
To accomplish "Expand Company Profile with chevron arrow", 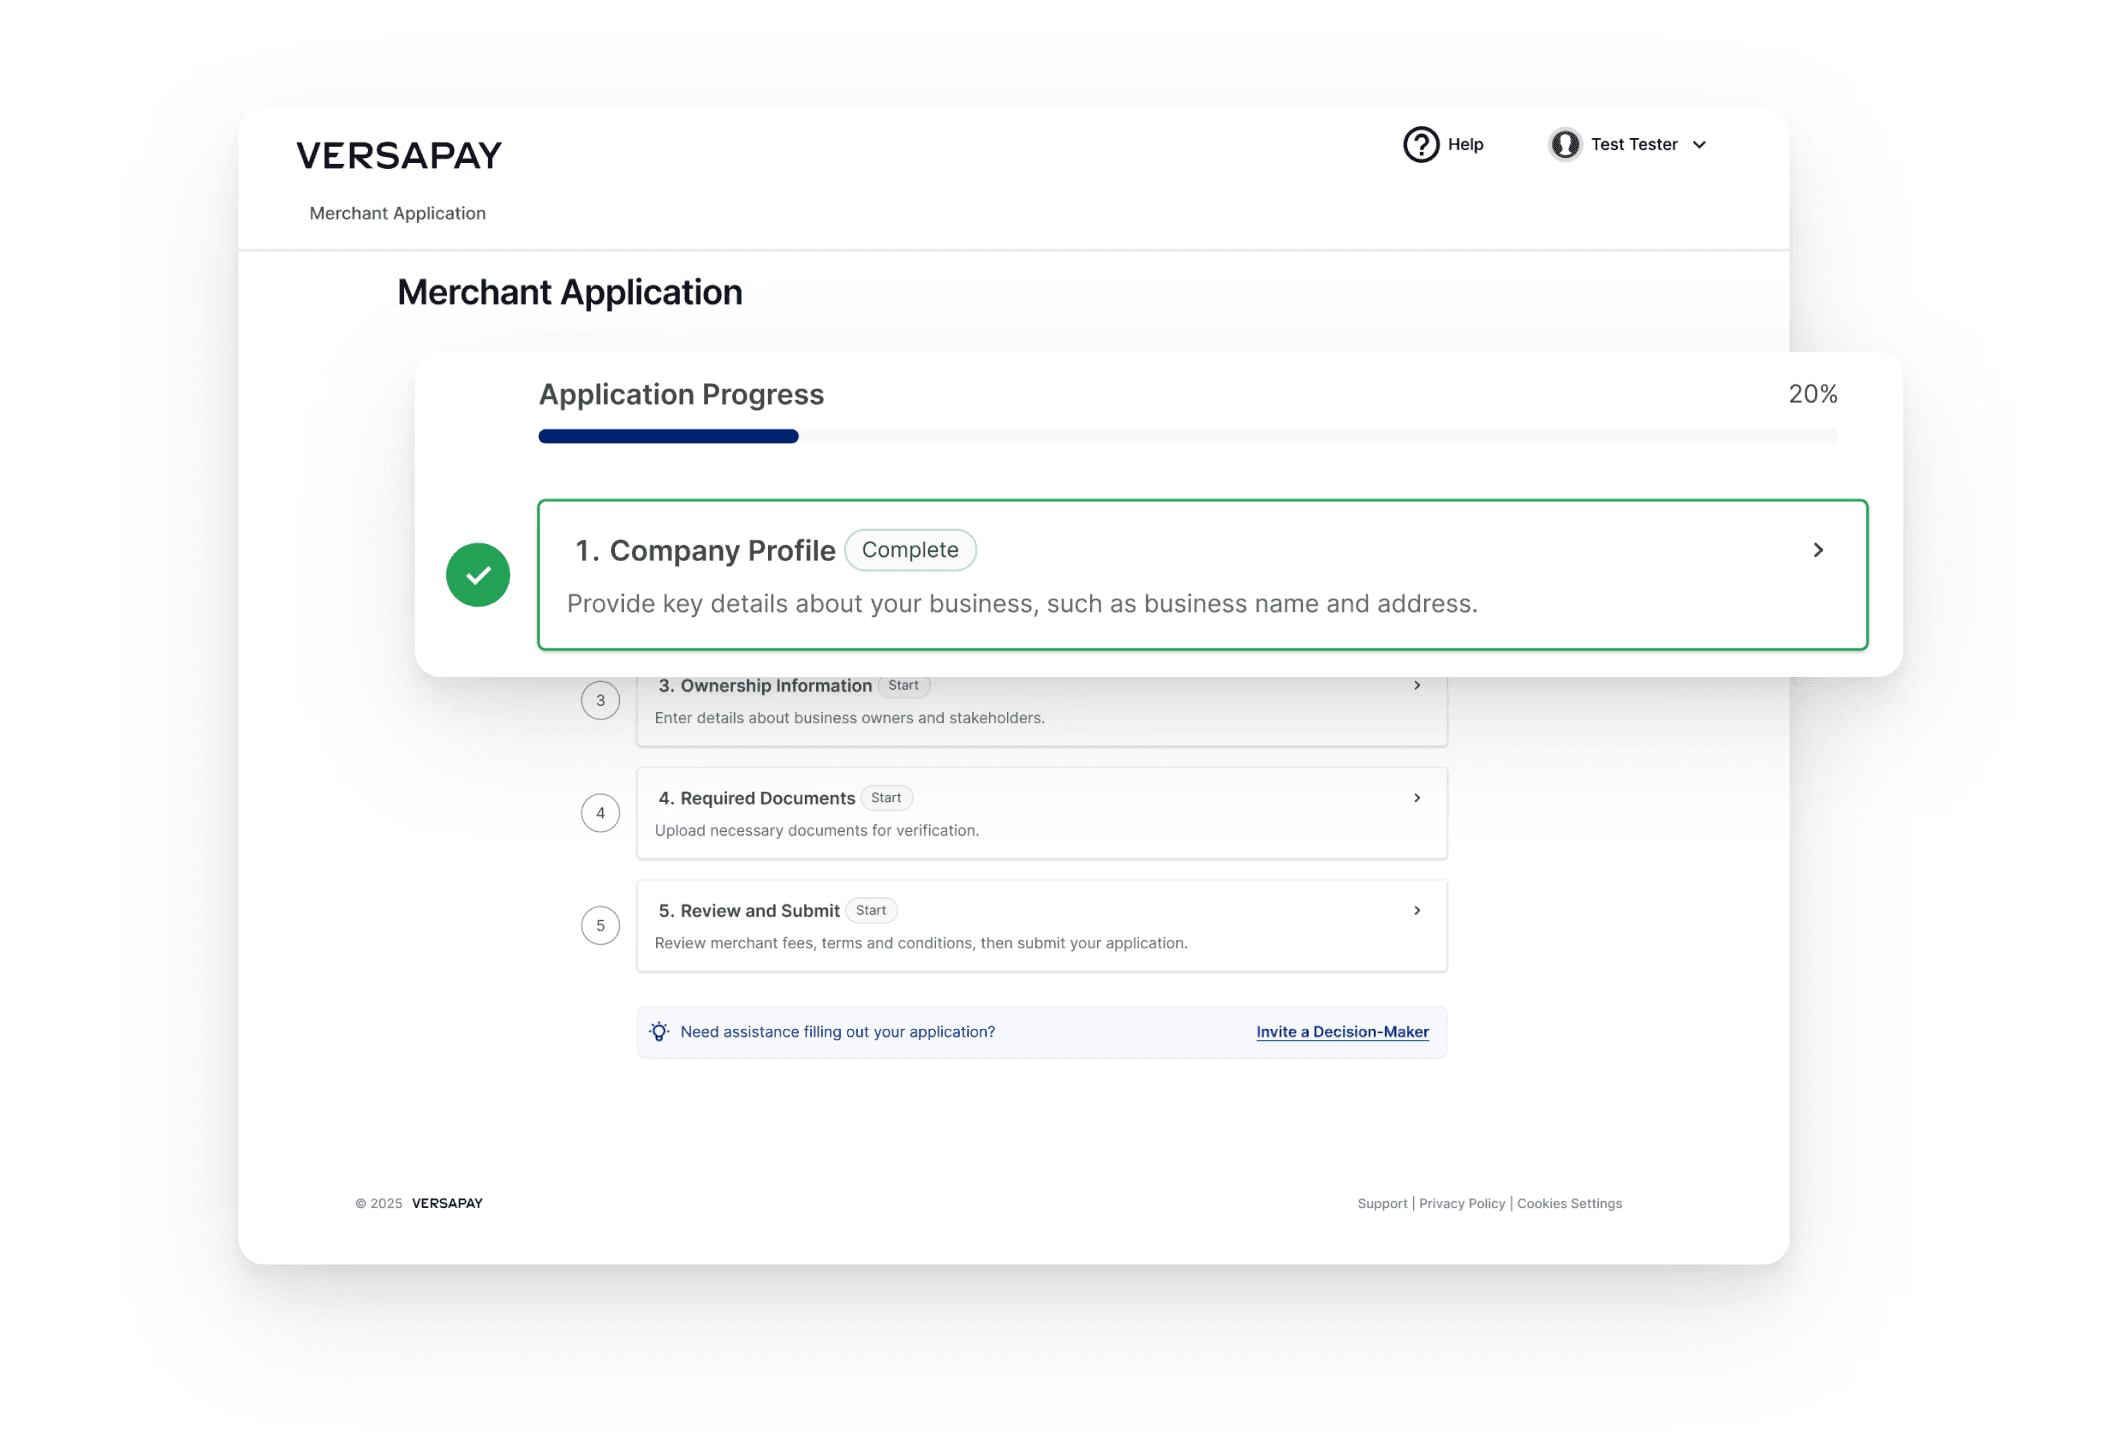I will (x=1818, y=550).
